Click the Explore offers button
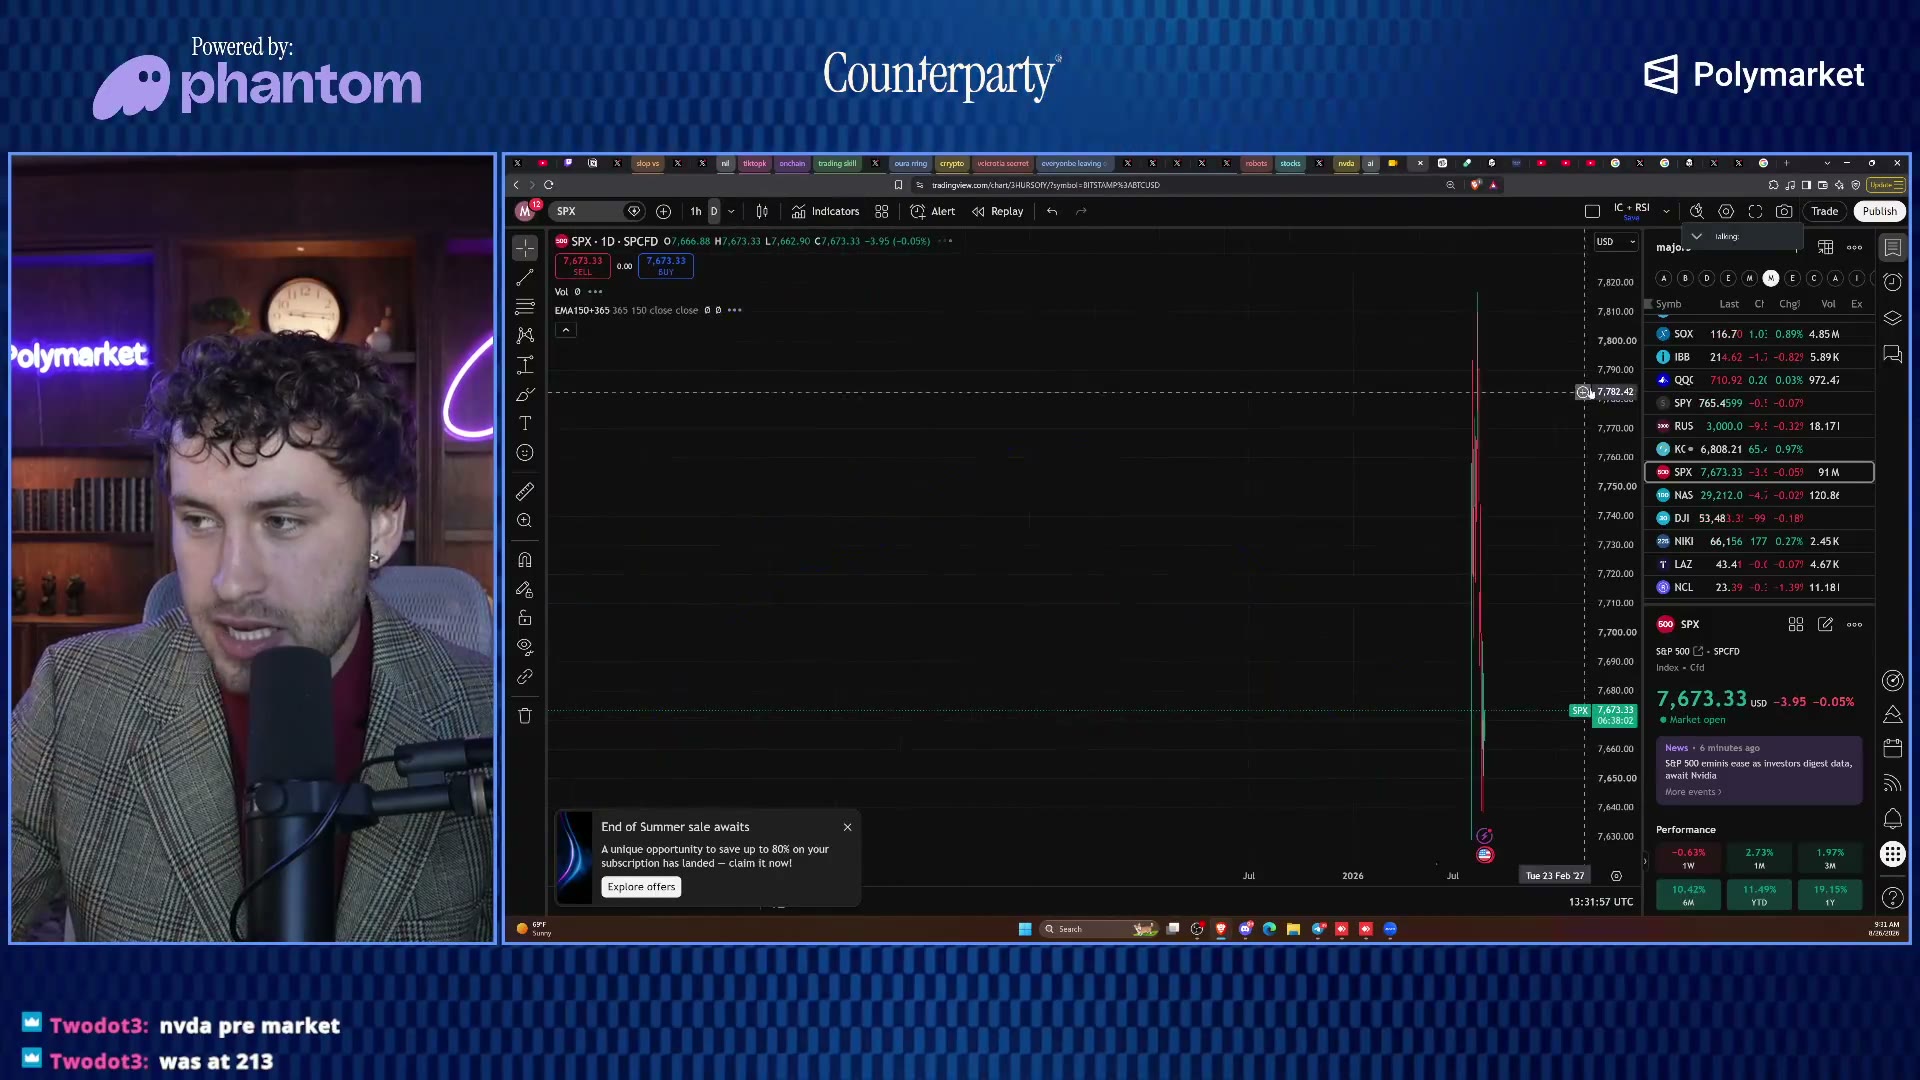1920x1080 pixels. [641, 887]
